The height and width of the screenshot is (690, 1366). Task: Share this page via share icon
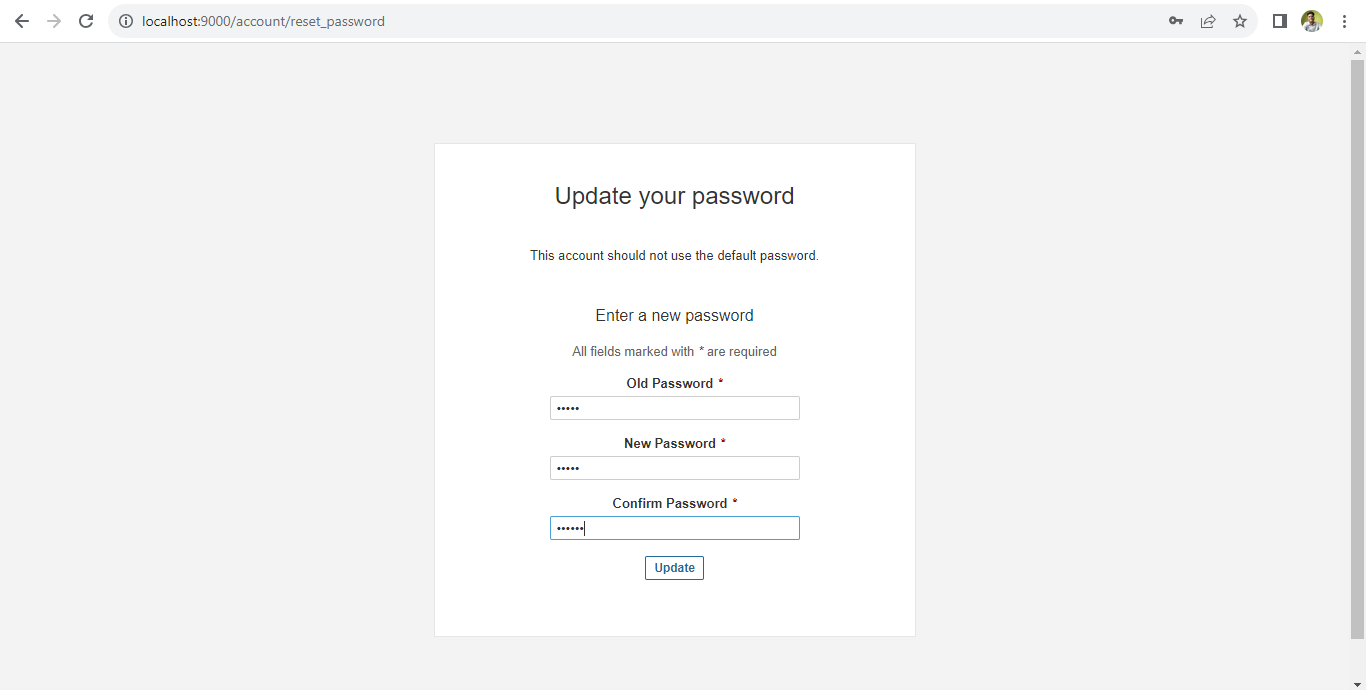click(x=1208, y=21)
